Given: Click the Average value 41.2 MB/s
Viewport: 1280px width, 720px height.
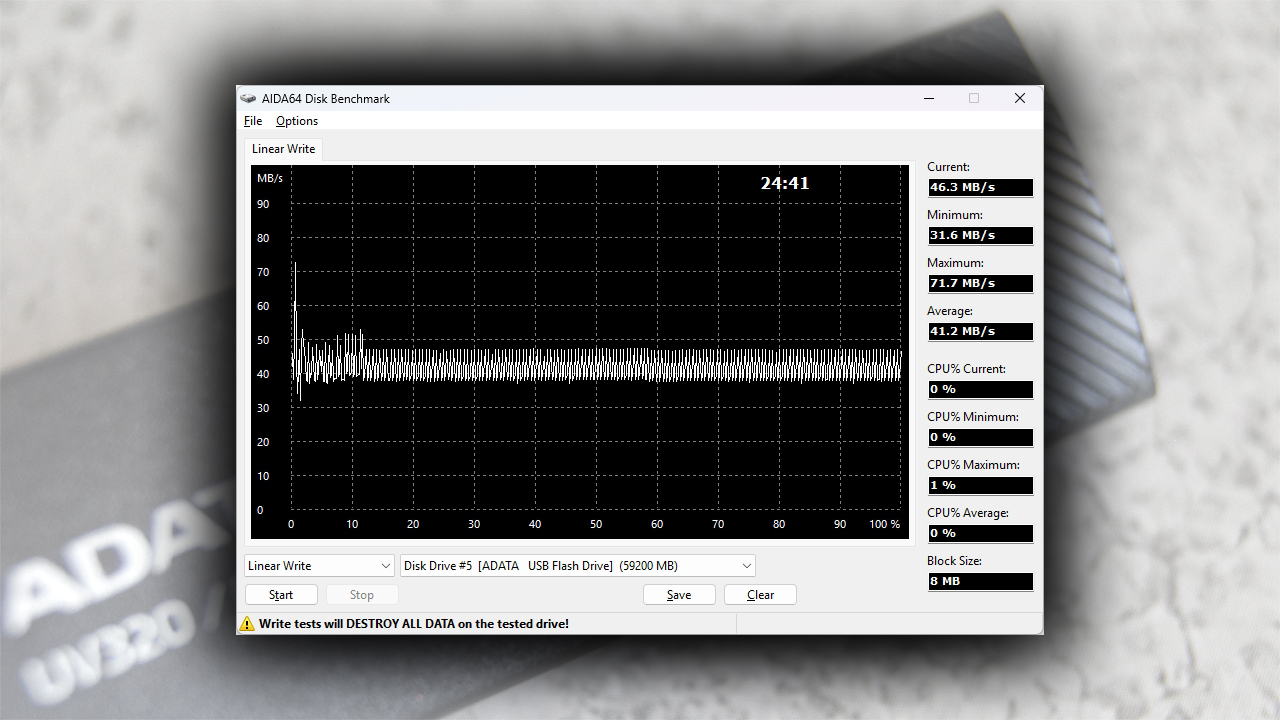Looking at the screenshot, I should coord(979,331).
